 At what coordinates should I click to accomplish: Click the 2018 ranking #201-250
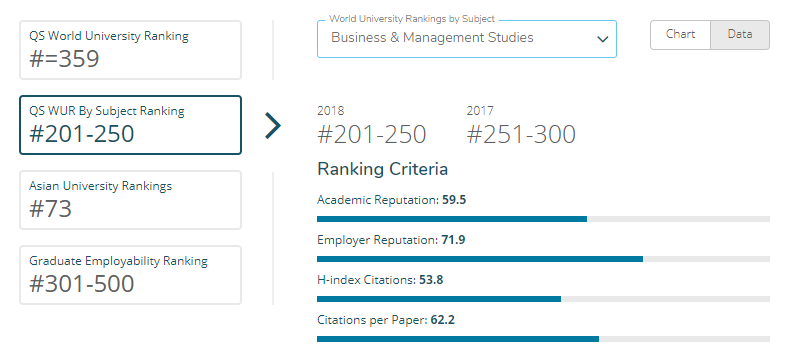click(x=372, y=135)
